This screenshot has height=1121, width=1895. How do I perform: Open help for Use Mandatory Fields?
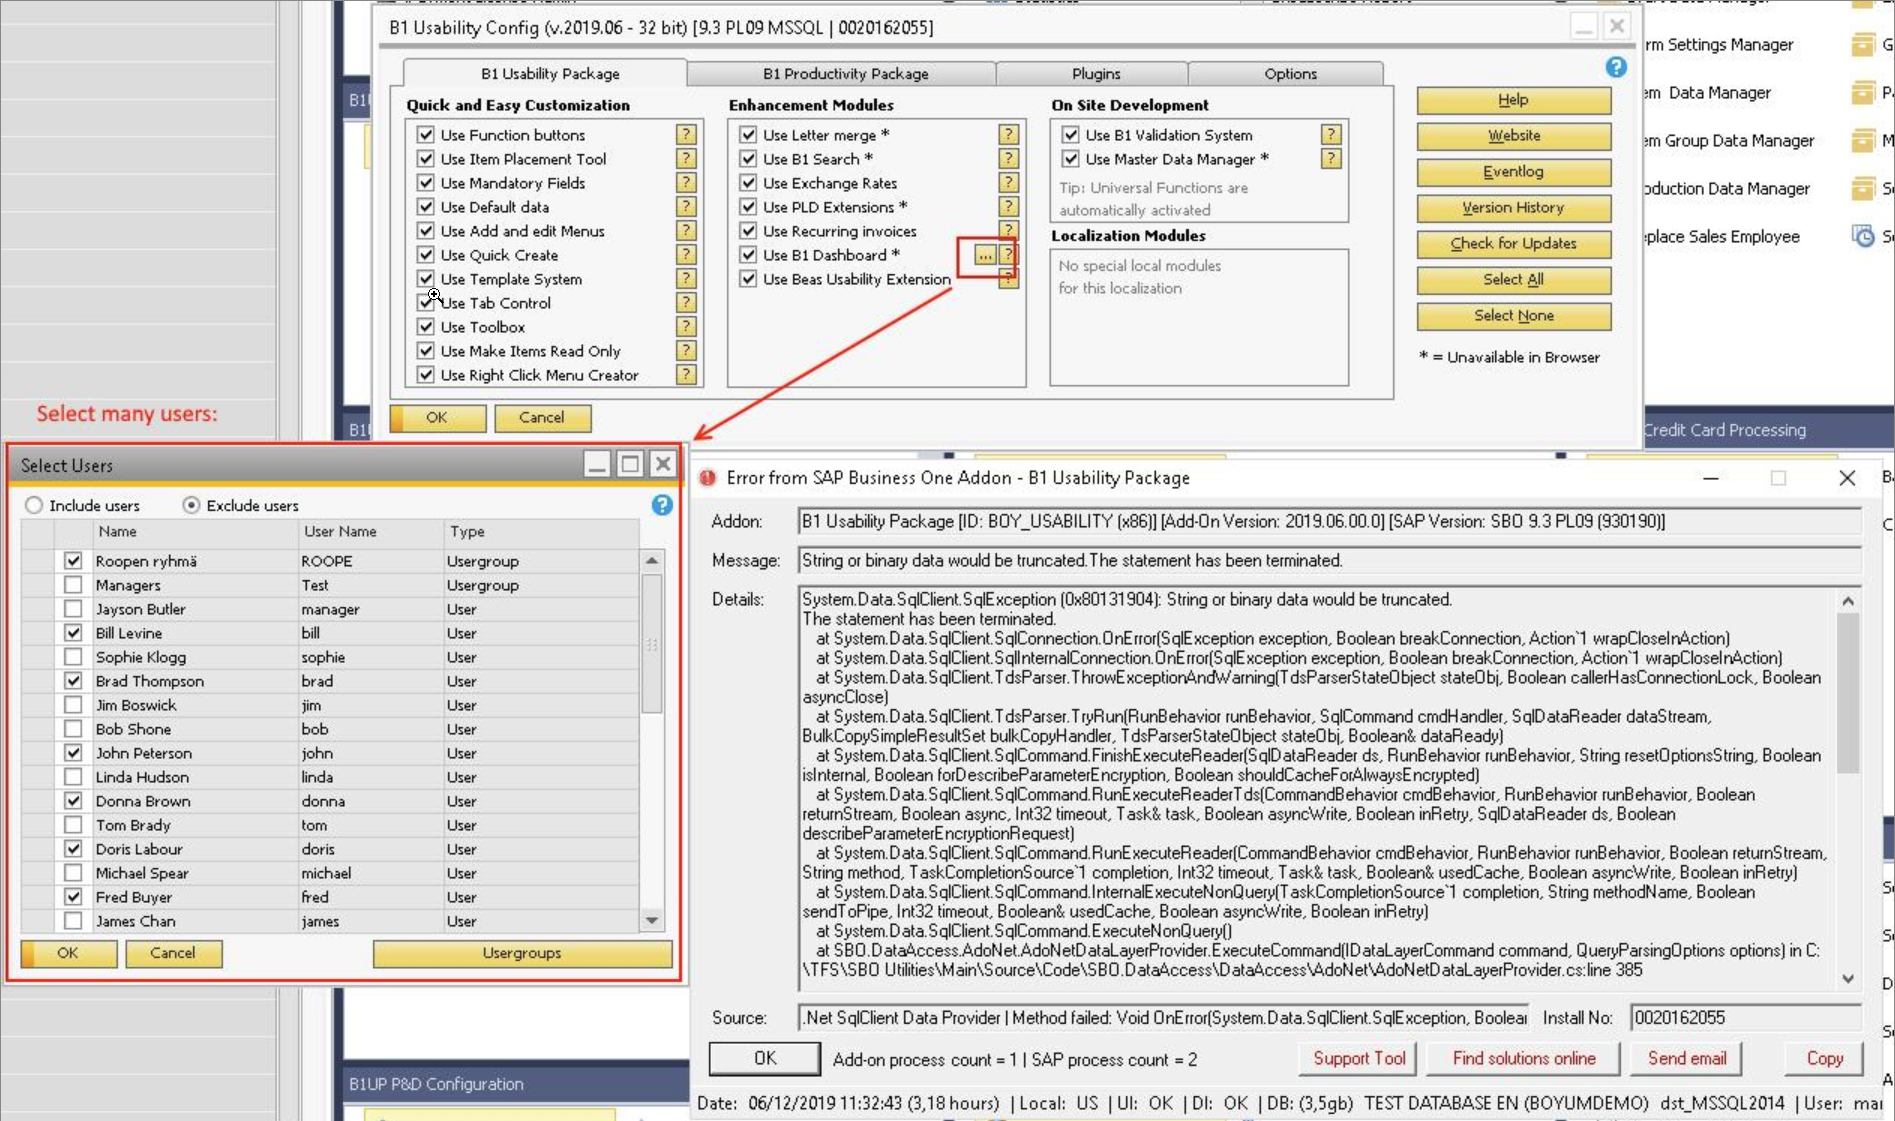click(686, 182)
